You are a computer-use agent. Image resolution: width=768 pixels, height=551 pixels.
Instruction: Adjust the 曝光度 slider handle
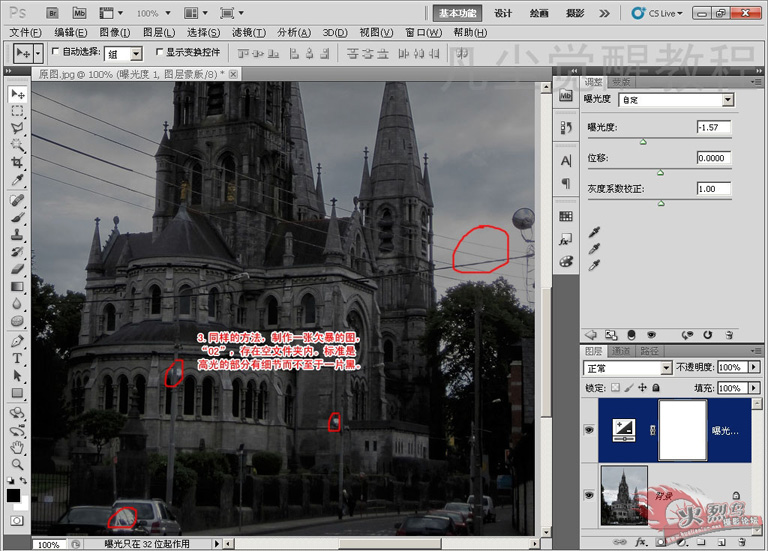[x=643, y=142]
